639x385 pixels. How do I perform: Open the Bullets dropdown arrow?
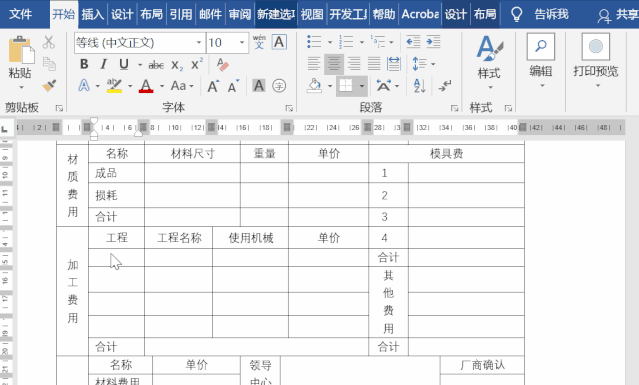tap(330, 42)
